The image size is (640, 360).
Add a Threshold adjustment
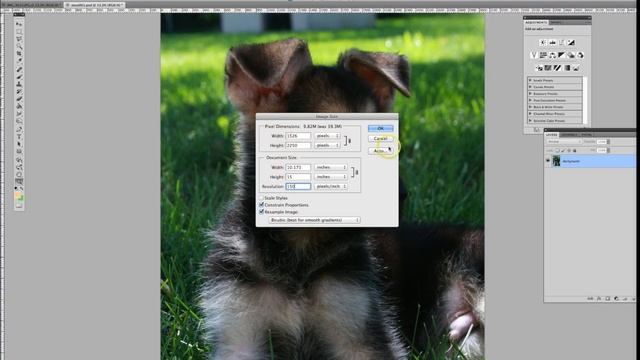click(557, 68)
